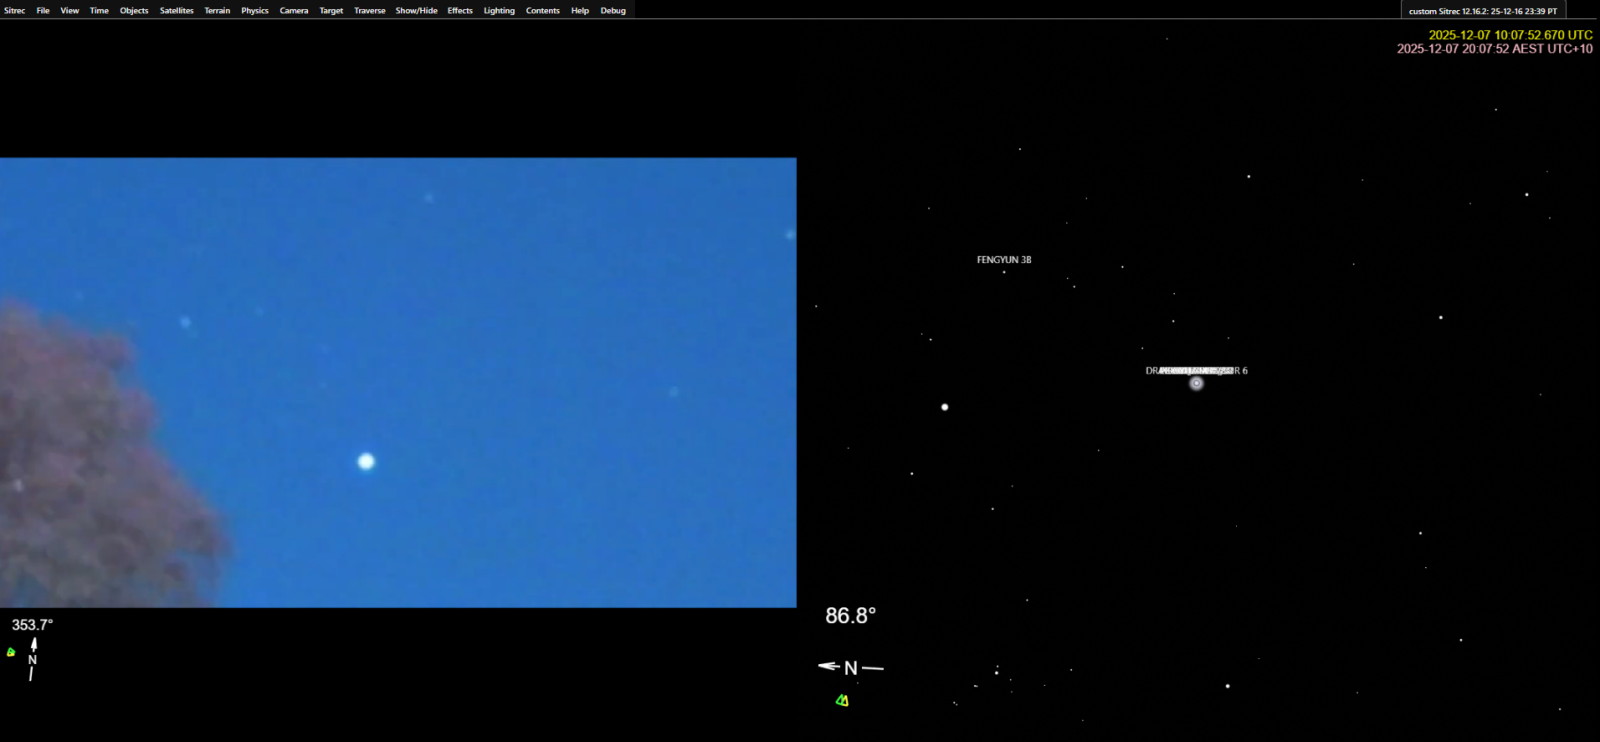
Task: Click the bright white object in video
Action: tap(366, 461)
